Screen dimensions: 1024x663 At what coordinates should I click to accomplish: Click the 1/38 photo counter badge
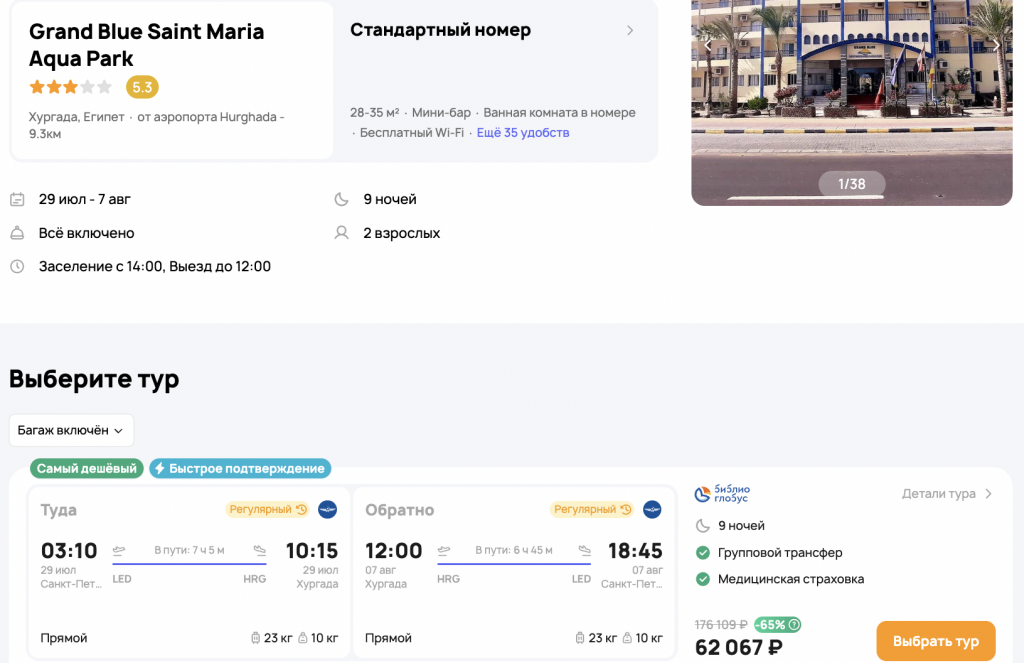(852, 184)
